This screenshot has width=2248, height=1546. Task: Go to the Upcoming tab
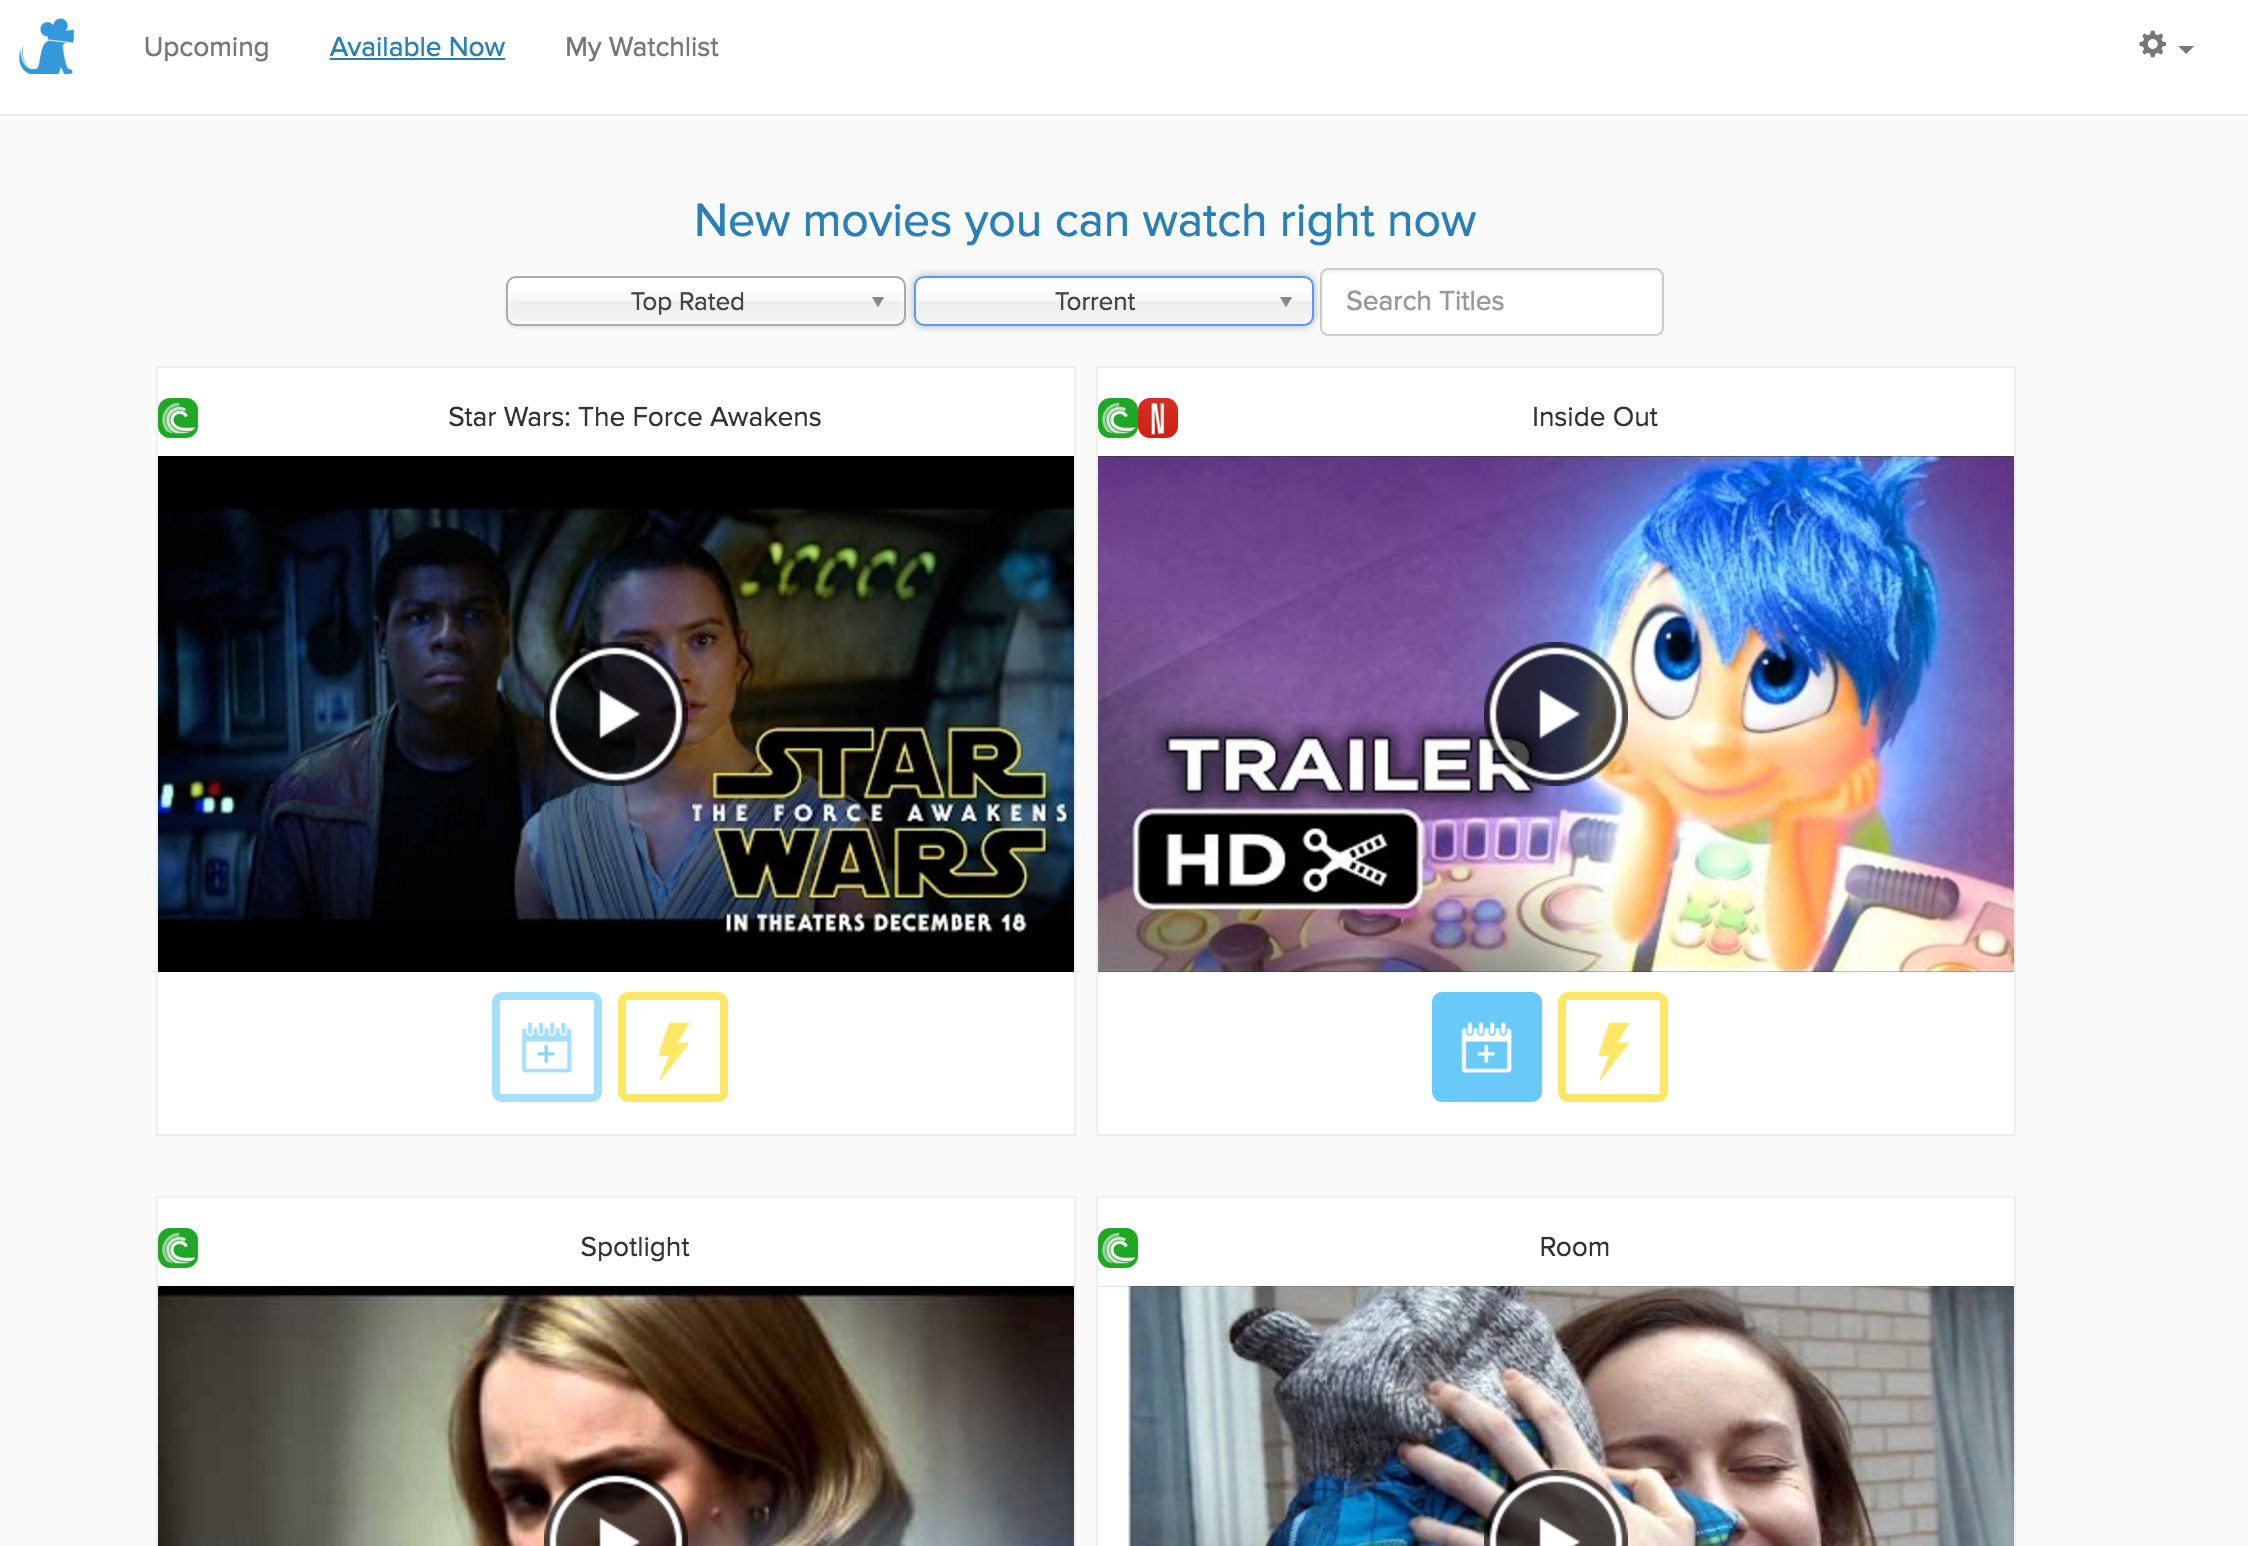click(x=206, y=47)
